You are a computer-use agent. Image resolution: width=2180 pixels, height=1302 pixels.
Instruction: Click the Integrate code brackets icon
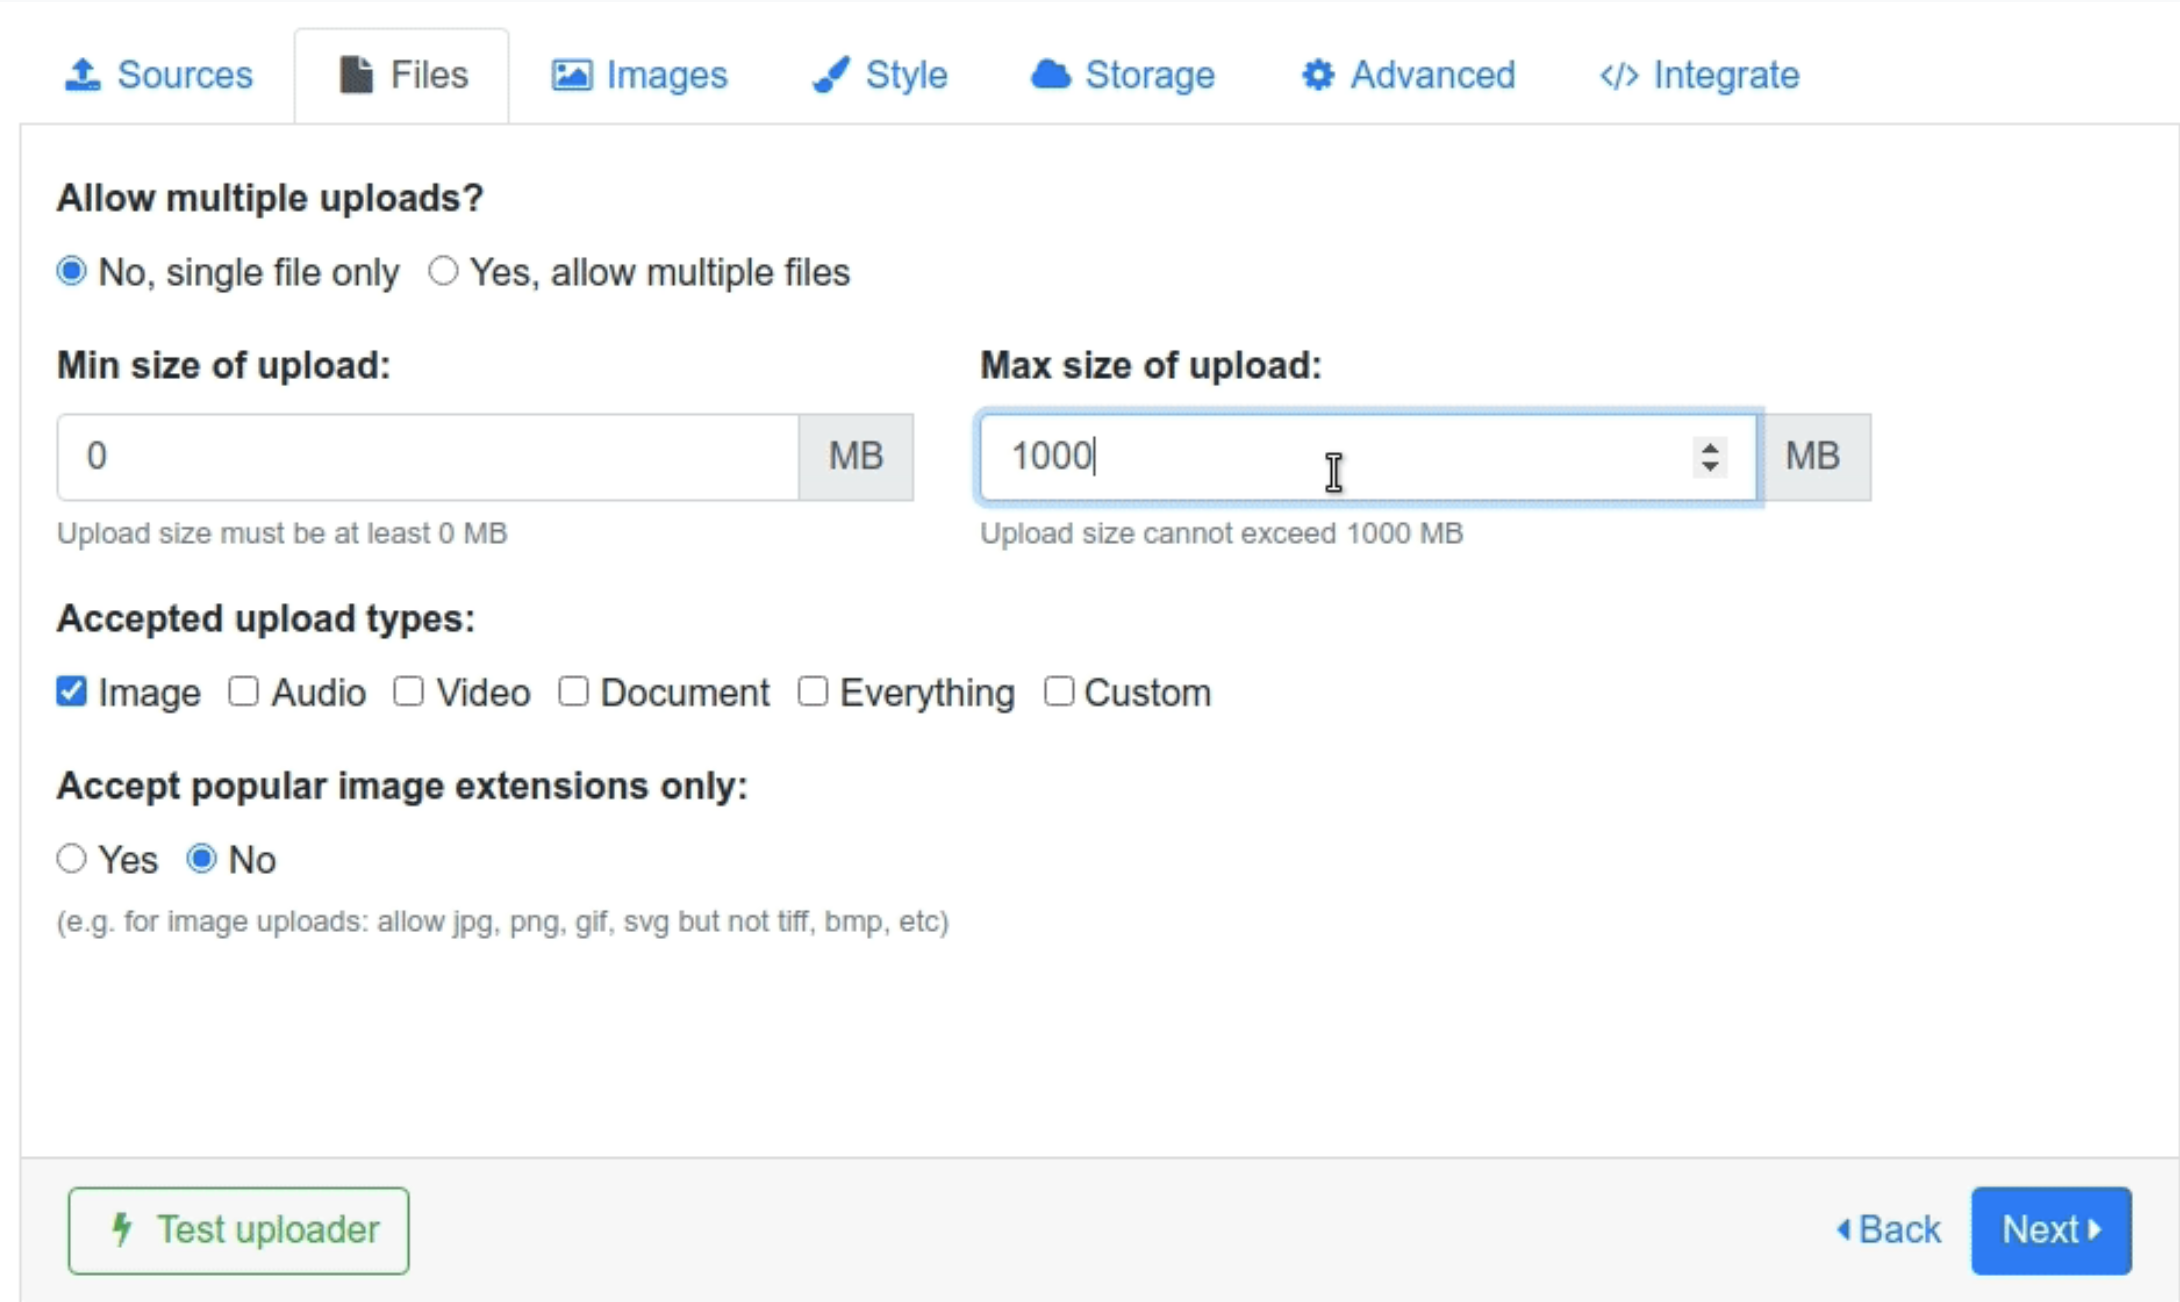click(1619, 76)
